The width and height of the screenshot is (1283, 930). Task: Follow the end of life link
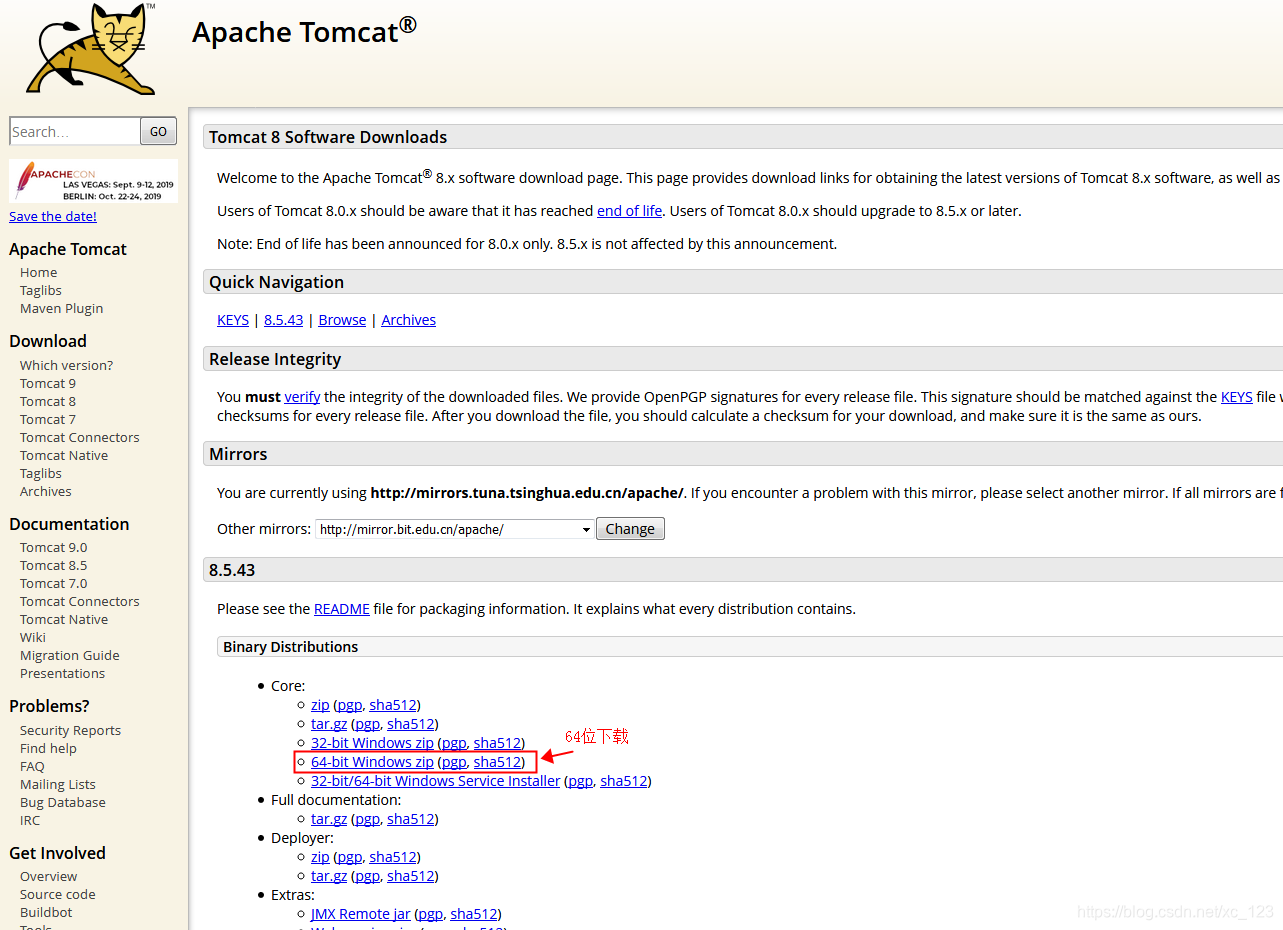point(629,211)
